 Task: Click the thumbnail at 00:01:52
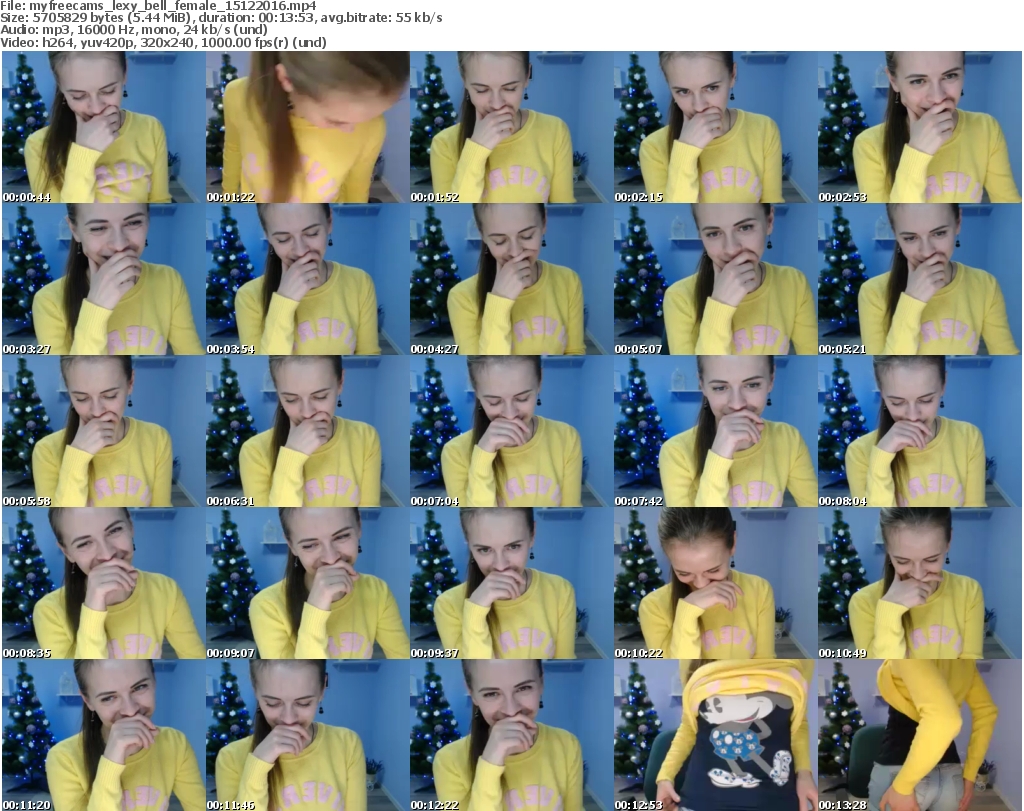tap(511, 127)
